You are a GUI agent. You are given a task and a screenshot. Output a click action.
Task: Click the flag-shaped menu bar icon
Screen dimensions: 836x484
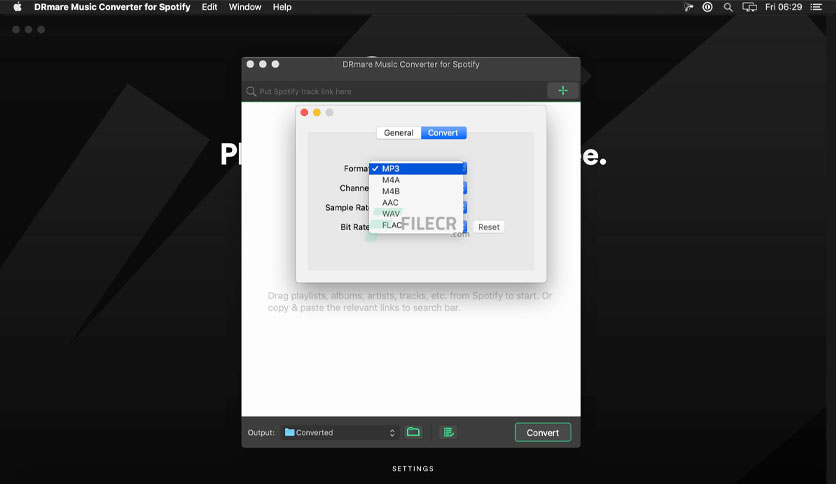[x=688, y=7]
